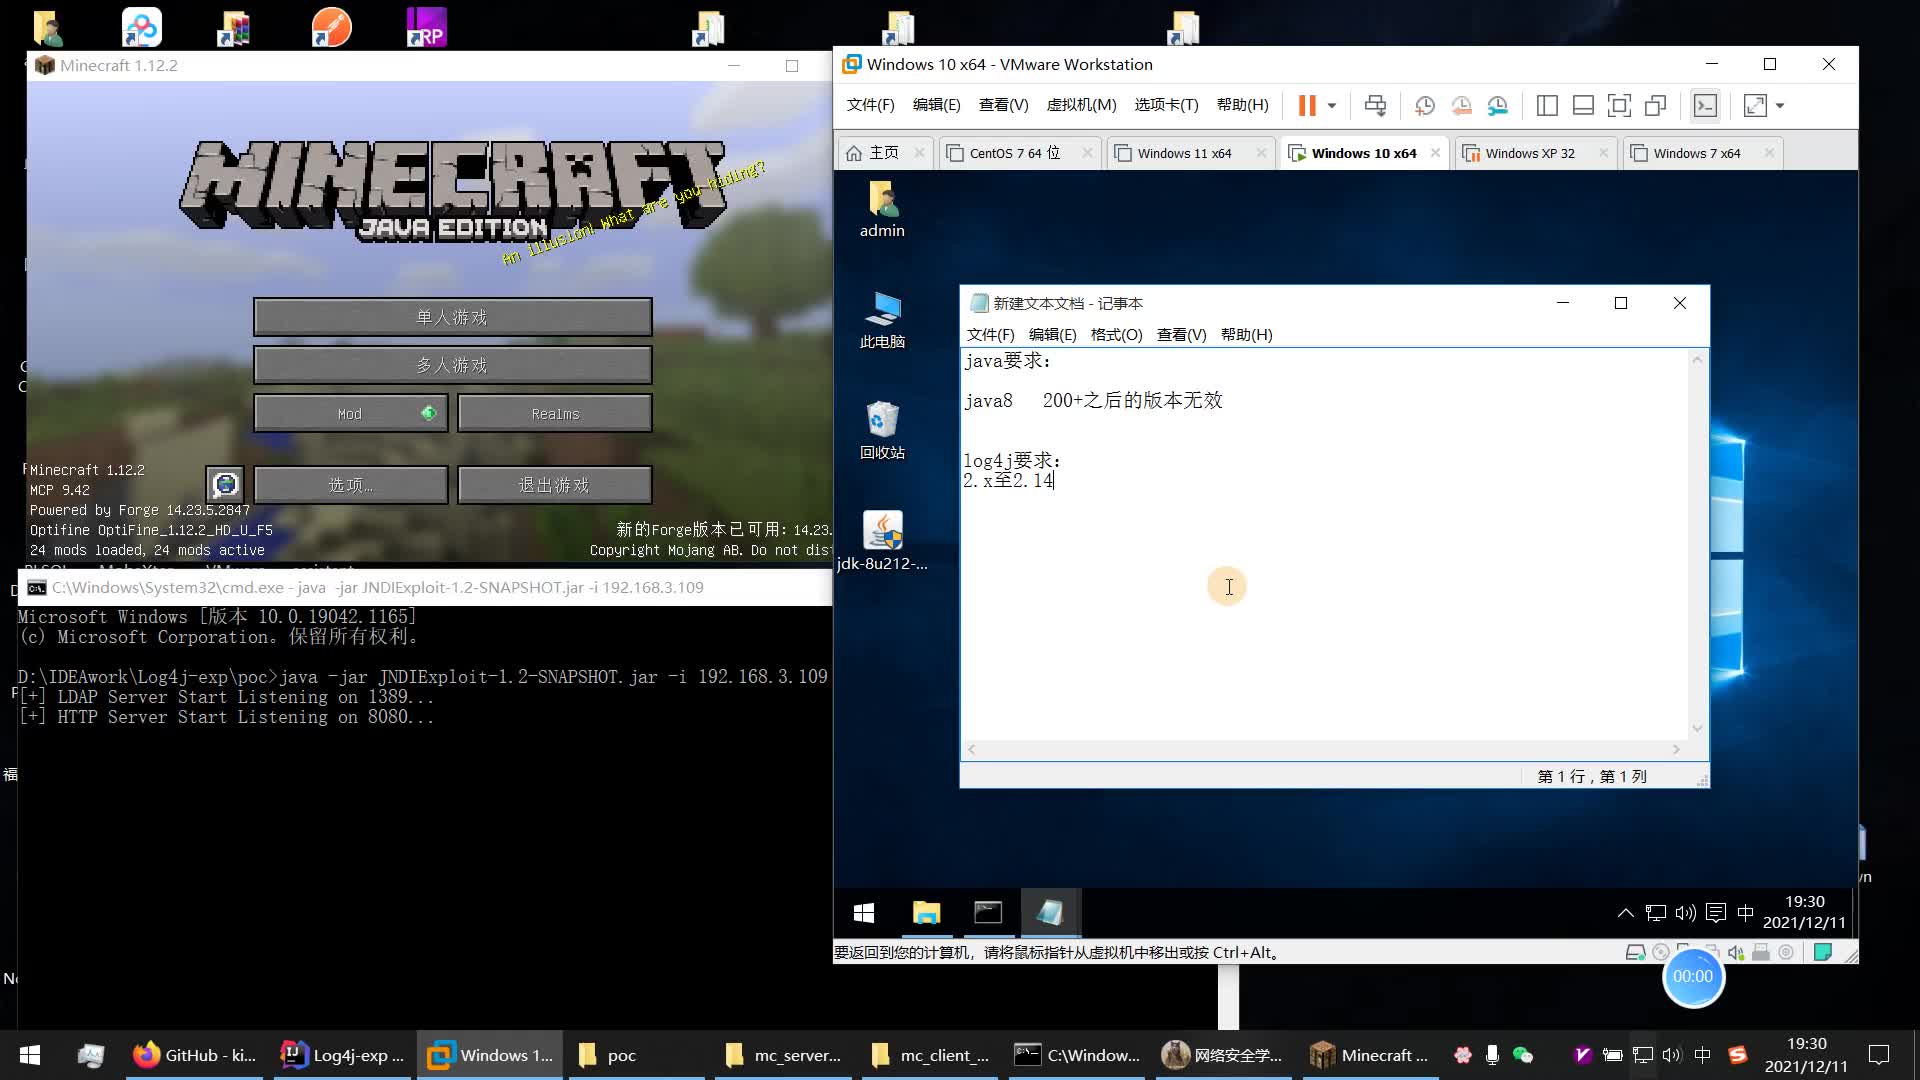This screenshot has height=1080, width=1920.
Task: Open 文件(F) menu in Notepad
Action: 990,335
